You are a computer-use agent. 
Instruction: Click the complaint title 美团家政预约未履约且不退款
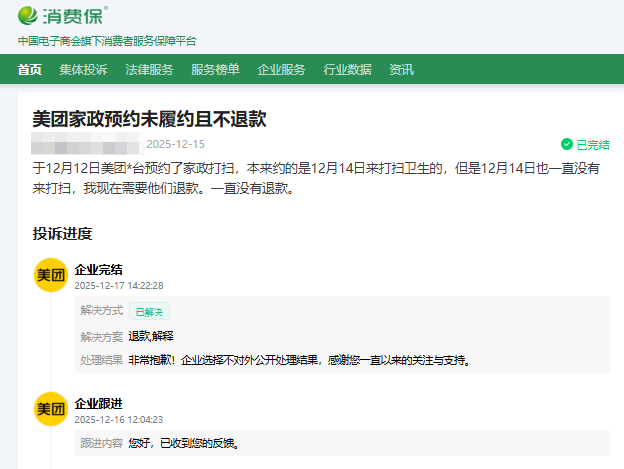pos(149,119)
